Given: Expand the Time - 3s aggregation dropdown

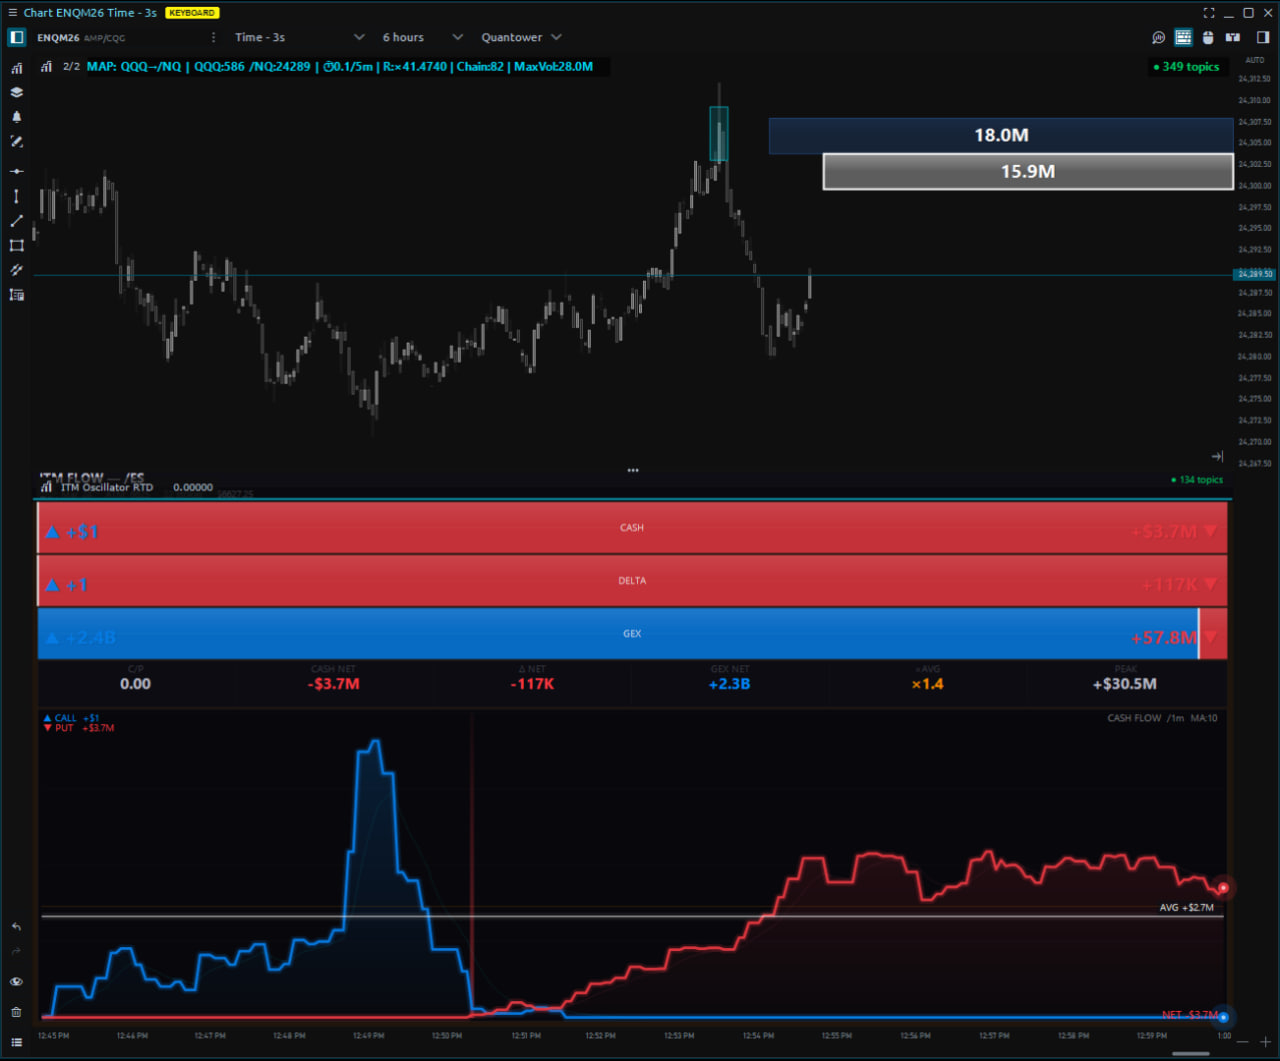Looking at the screenshot, I should click(x=300, y=38).
